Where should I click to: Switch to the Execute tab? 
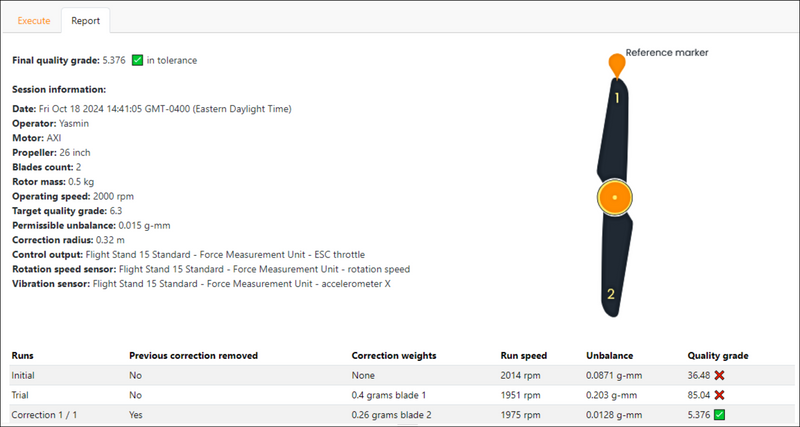(34, 20)
